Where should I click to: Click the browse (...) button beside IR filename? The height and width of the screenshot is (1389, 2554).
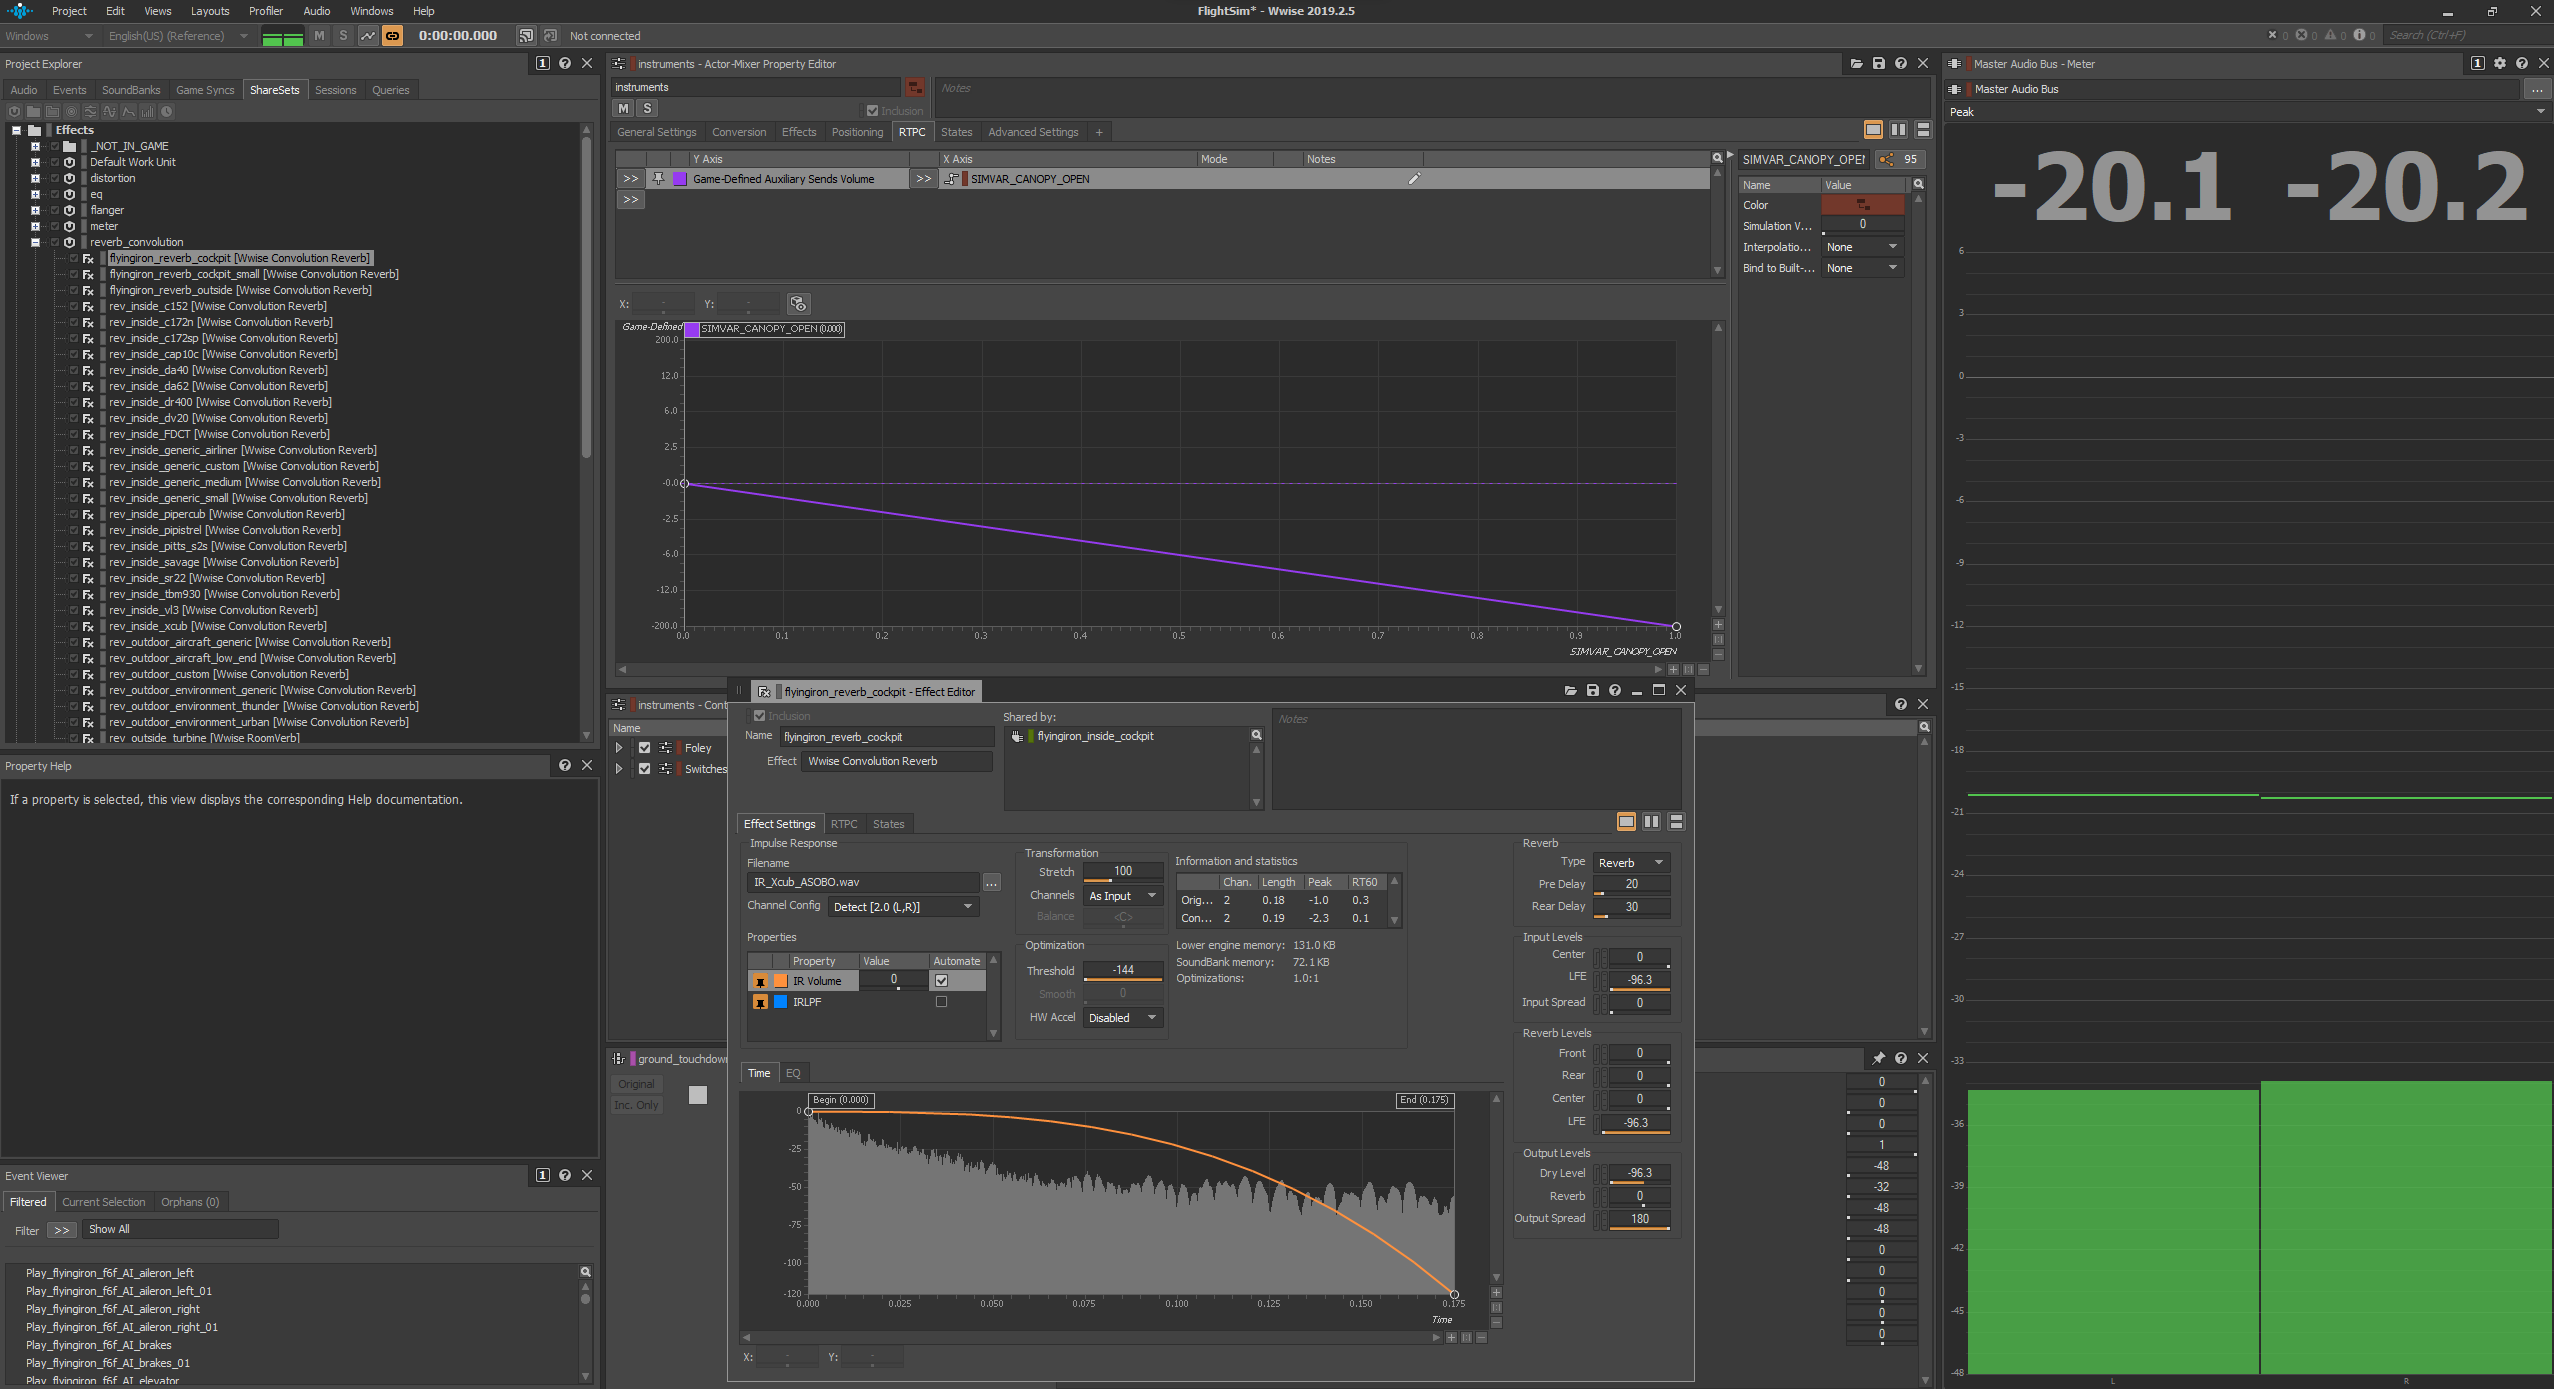coord(991,882)
